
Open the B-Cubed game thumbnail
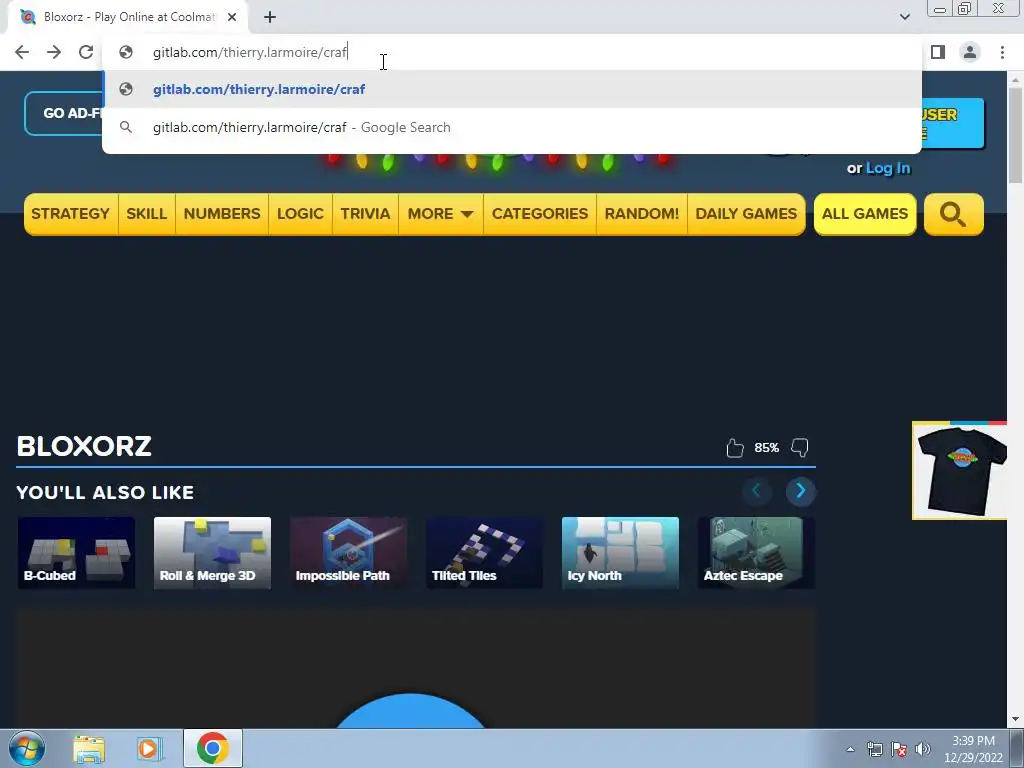point(76,552)
